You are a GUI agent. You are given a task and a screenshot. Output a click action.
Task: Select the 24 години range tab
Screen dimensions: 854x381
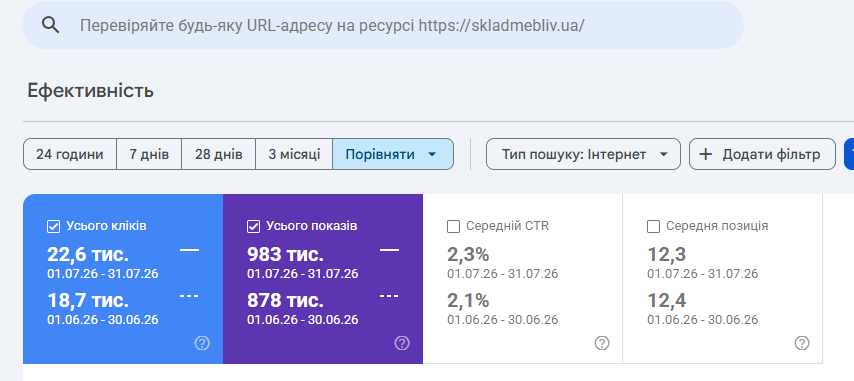(x=70, y=155)
